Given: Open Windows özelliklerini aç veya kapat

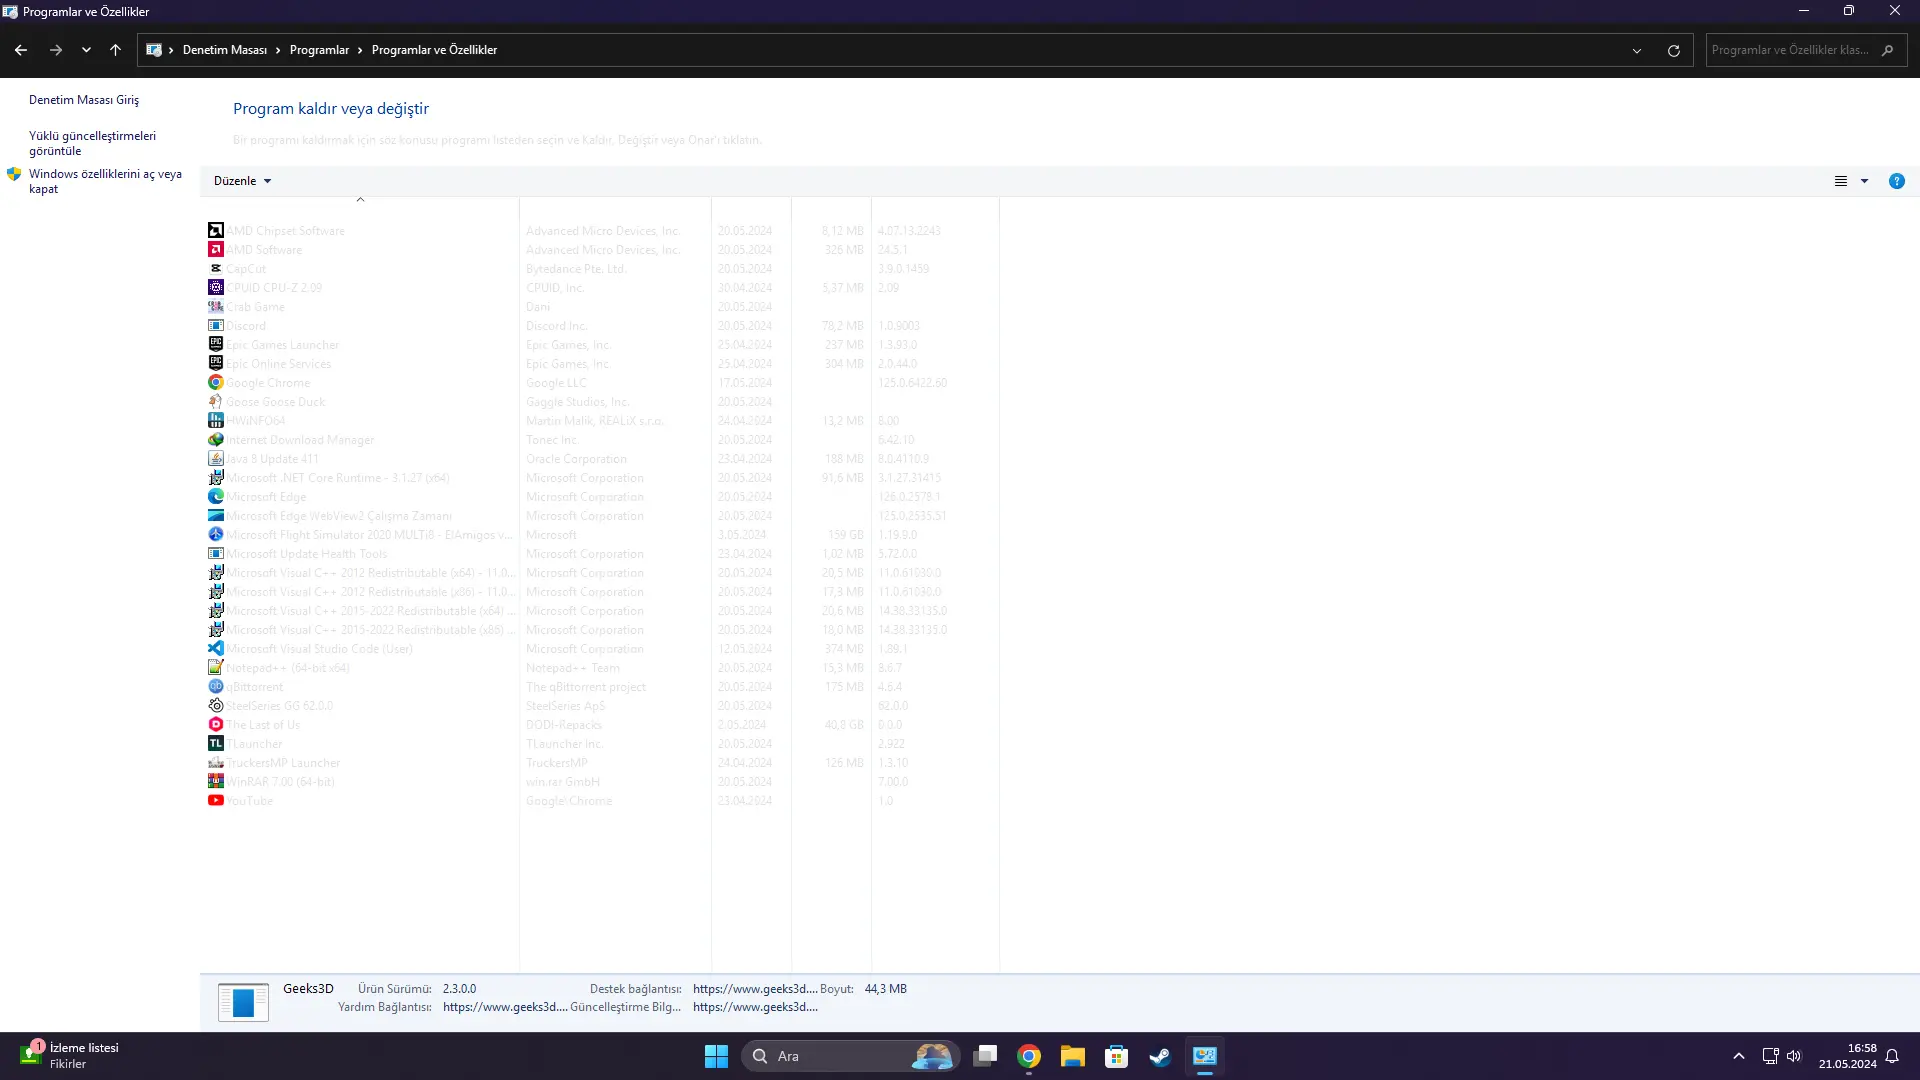Looking at the screenshot, I should (105, 181).
